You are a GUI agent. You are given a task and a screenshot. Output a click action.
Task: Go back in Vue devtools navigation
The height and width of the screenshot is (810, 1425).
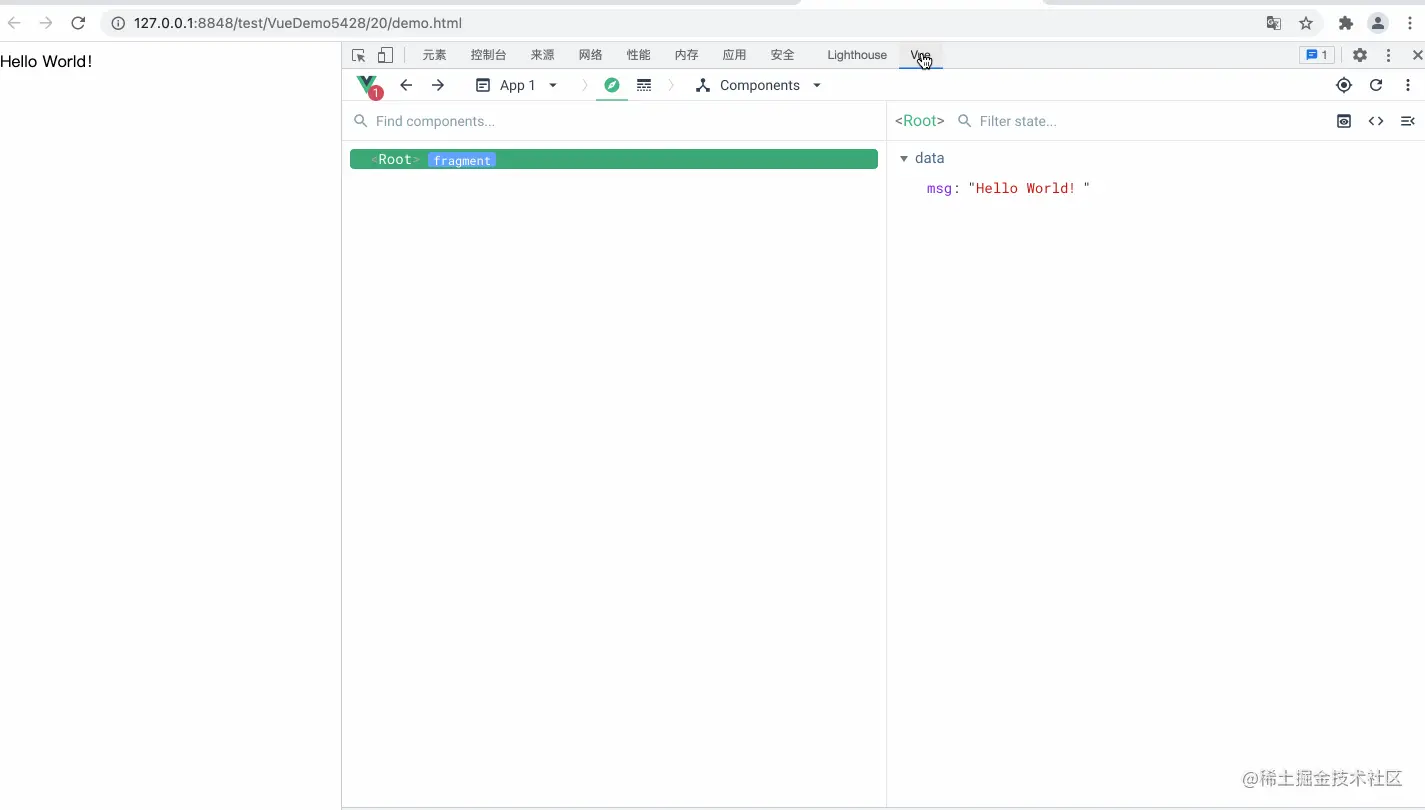tap(406, 85)
